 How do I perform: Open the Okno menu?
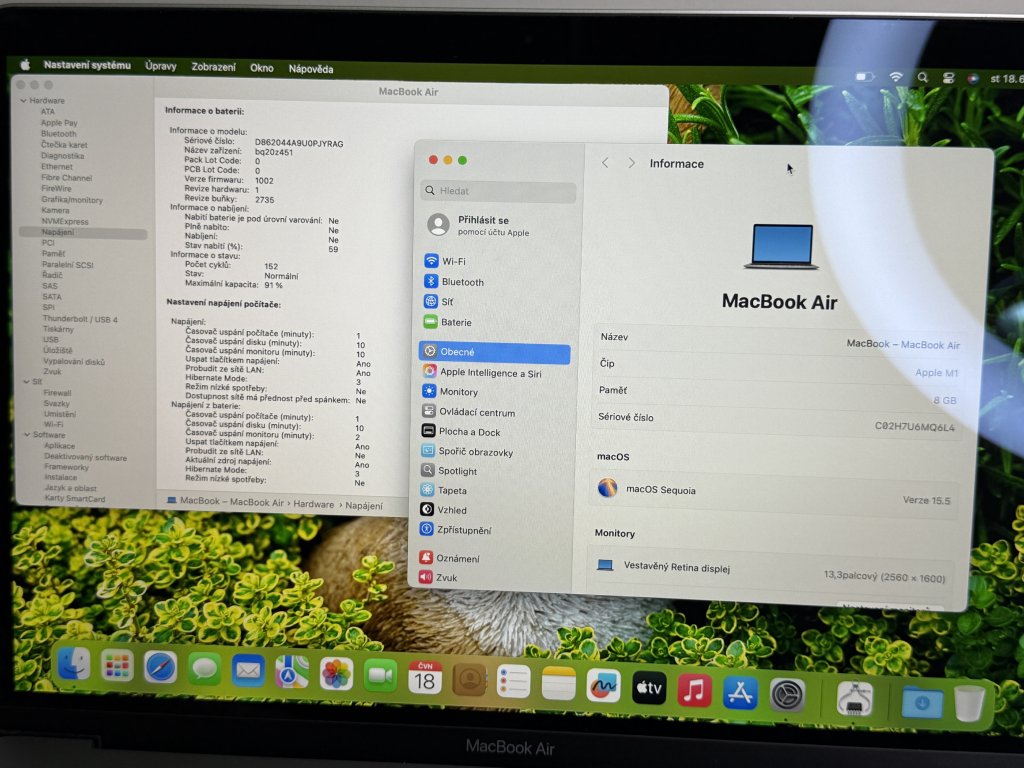click(x=262, y=68)
